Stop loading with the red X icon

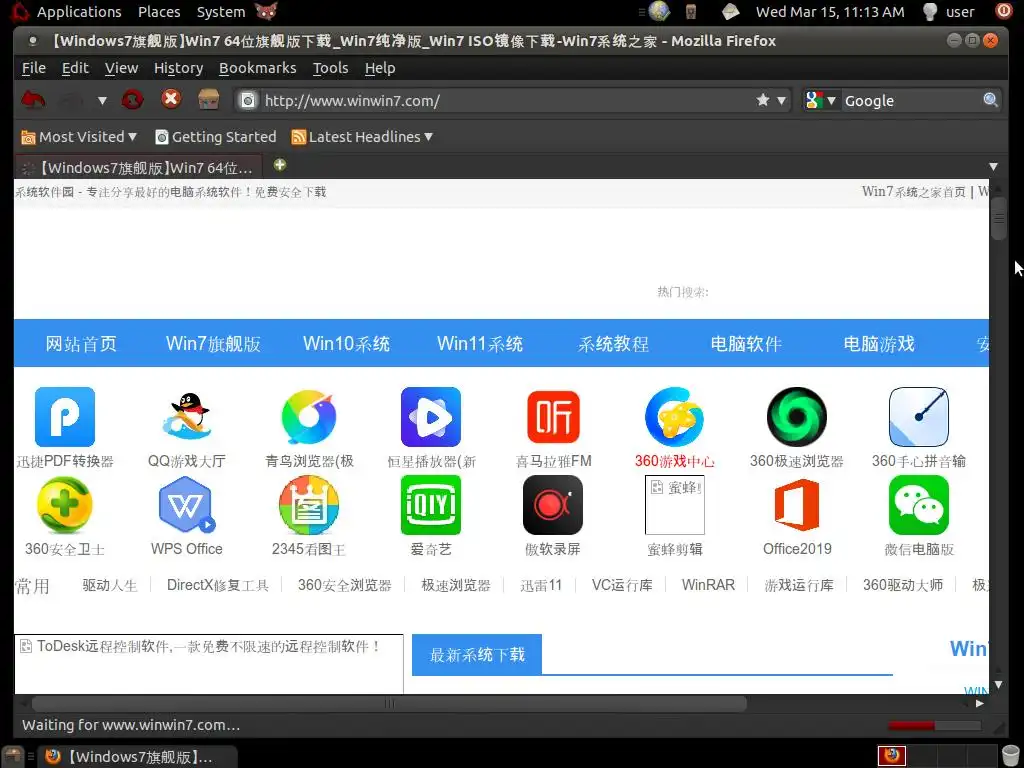[171, 99]
